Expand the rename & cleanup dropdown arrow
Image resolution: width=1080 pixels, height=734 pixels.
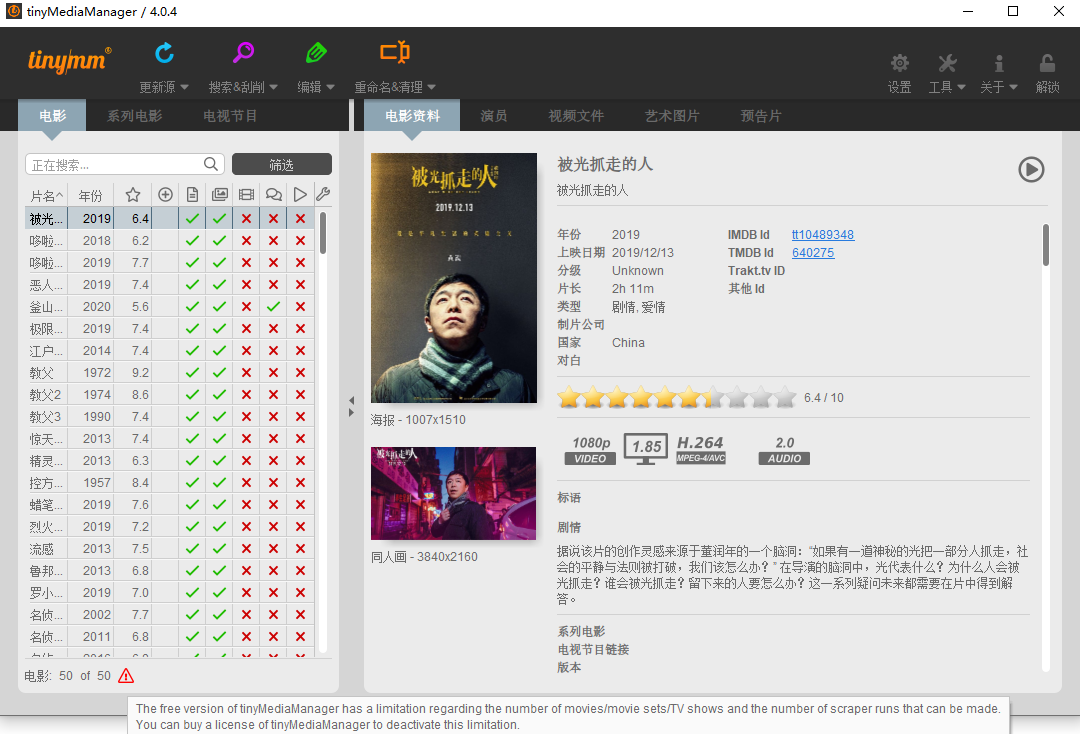tap(432, 87)
